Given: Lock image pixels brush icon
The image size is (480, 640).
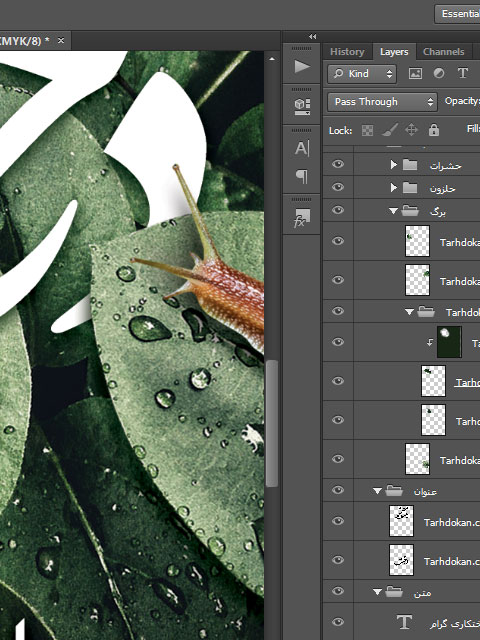Looking at the screenshot, I should pyautogui.click(x=389, y=130).
